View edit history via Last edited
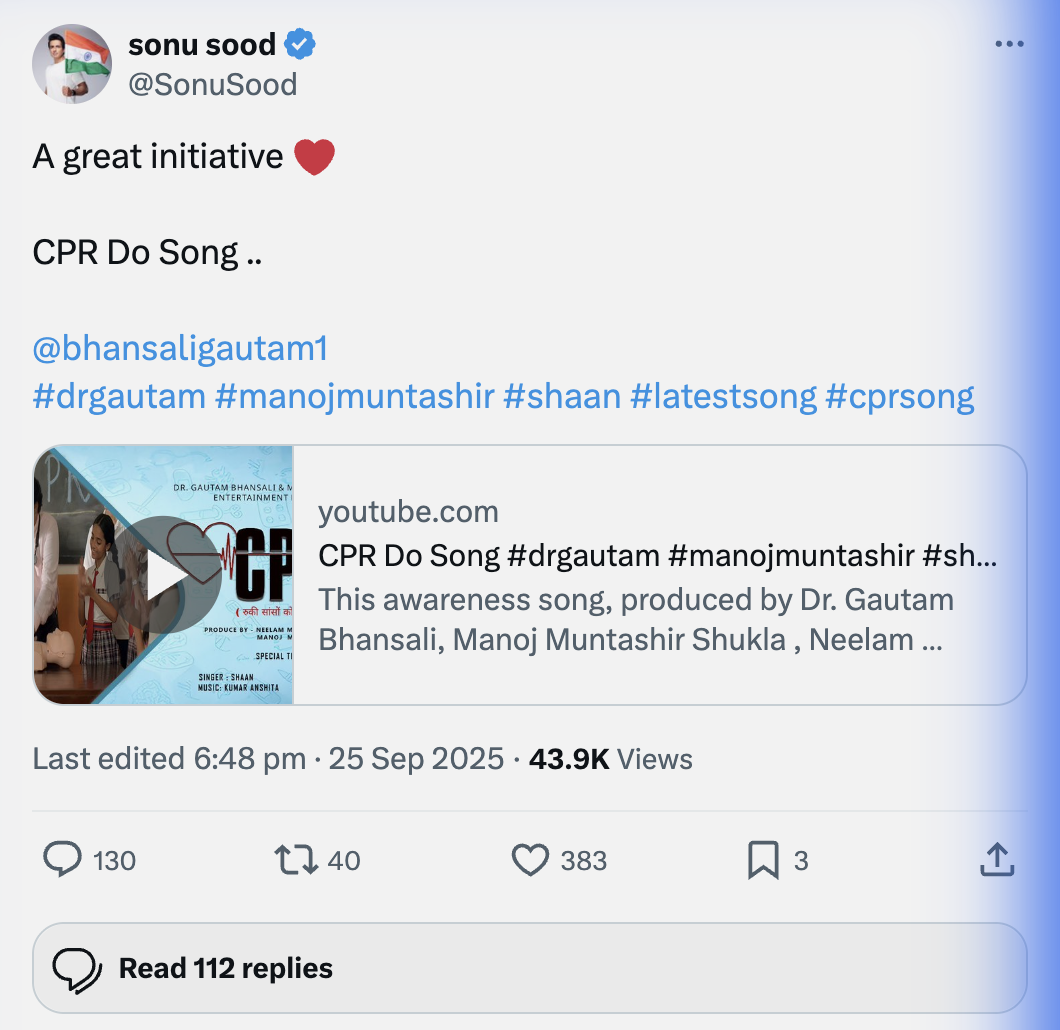 [169, 759]
